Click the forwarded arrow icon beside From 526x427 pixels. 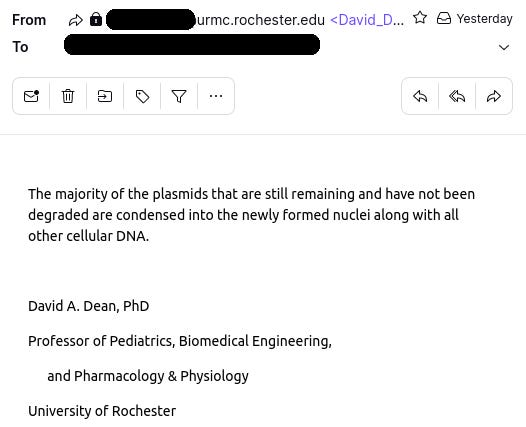(75, 20)
